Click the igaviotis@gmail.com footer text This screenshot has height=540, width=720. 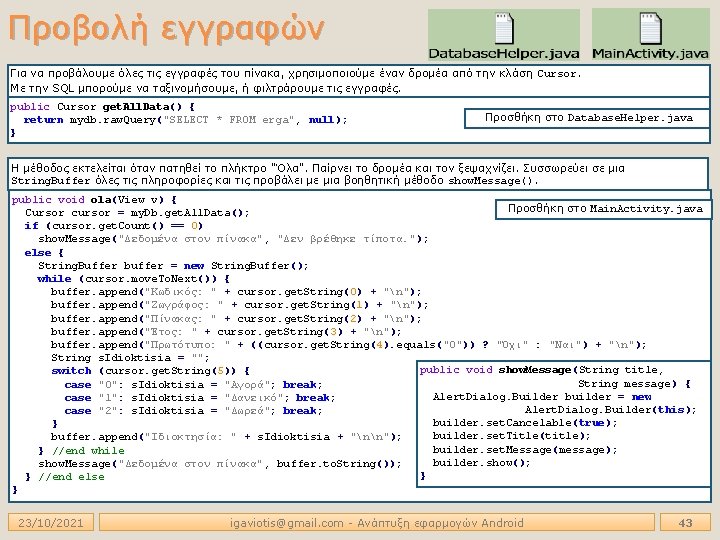[x=377, y=523]
